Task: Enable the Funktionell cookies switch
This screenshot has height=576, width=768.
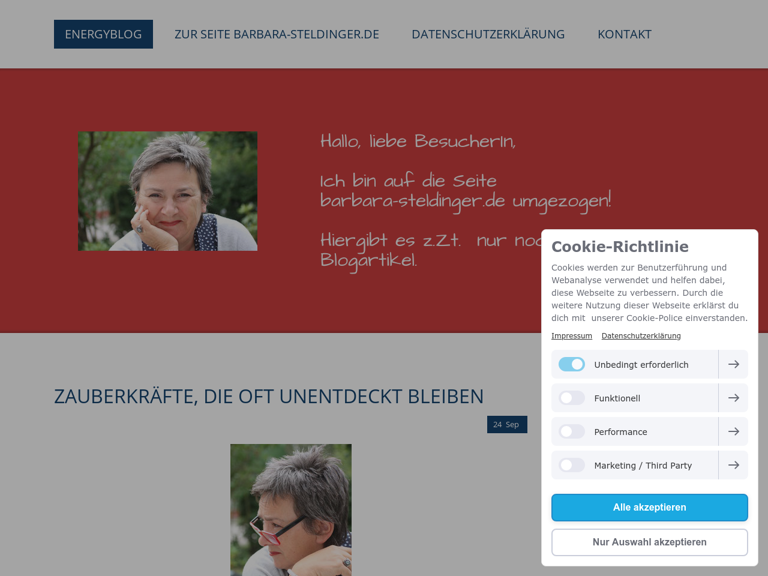Action: tap(572, 398)
